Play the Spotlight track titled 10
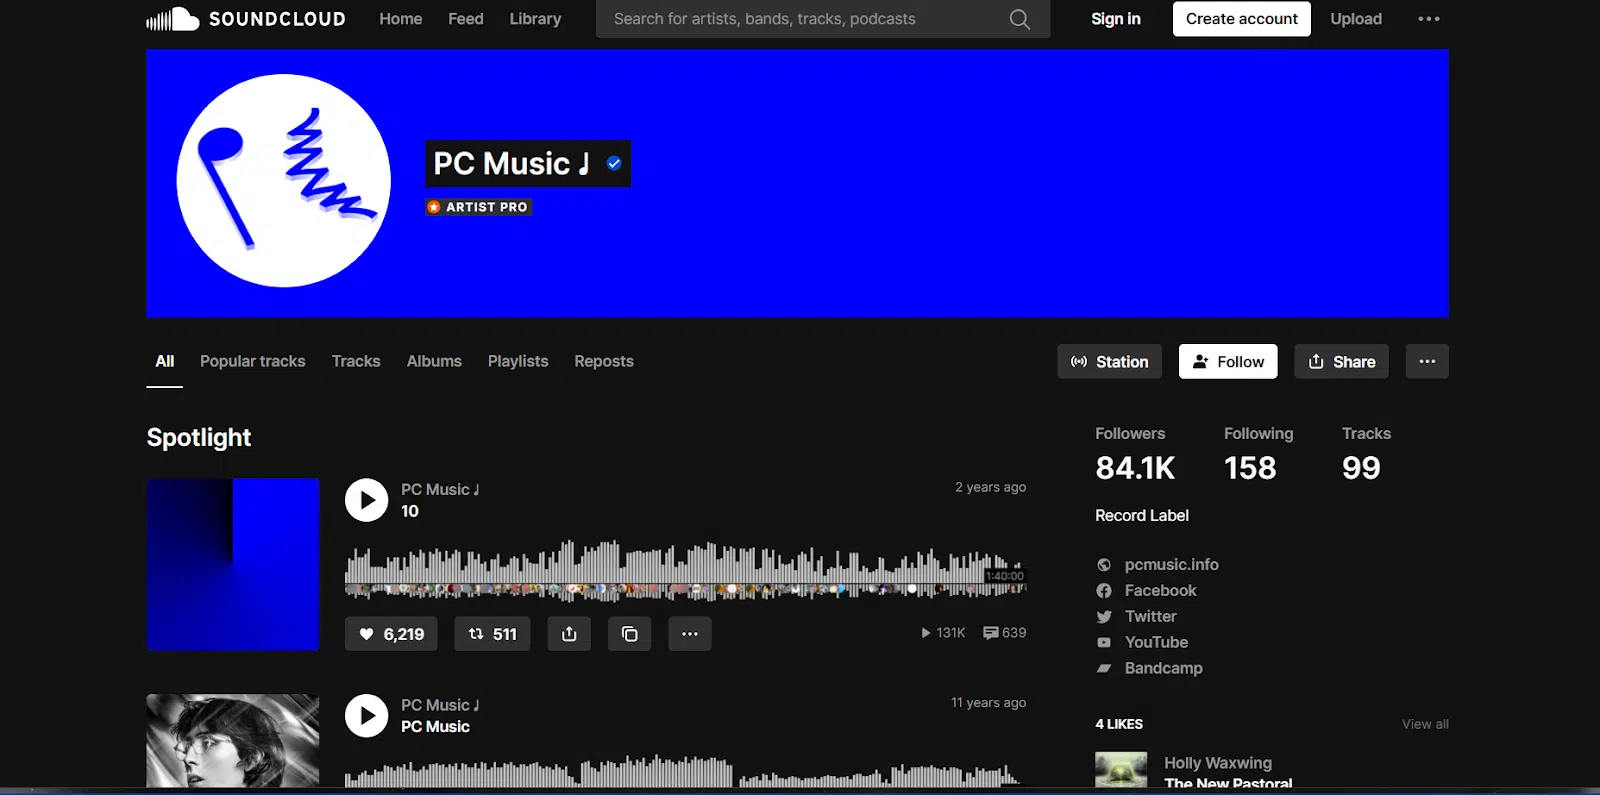The width and height of the screenshot is (1600, 795). click(x=367, y=500)
